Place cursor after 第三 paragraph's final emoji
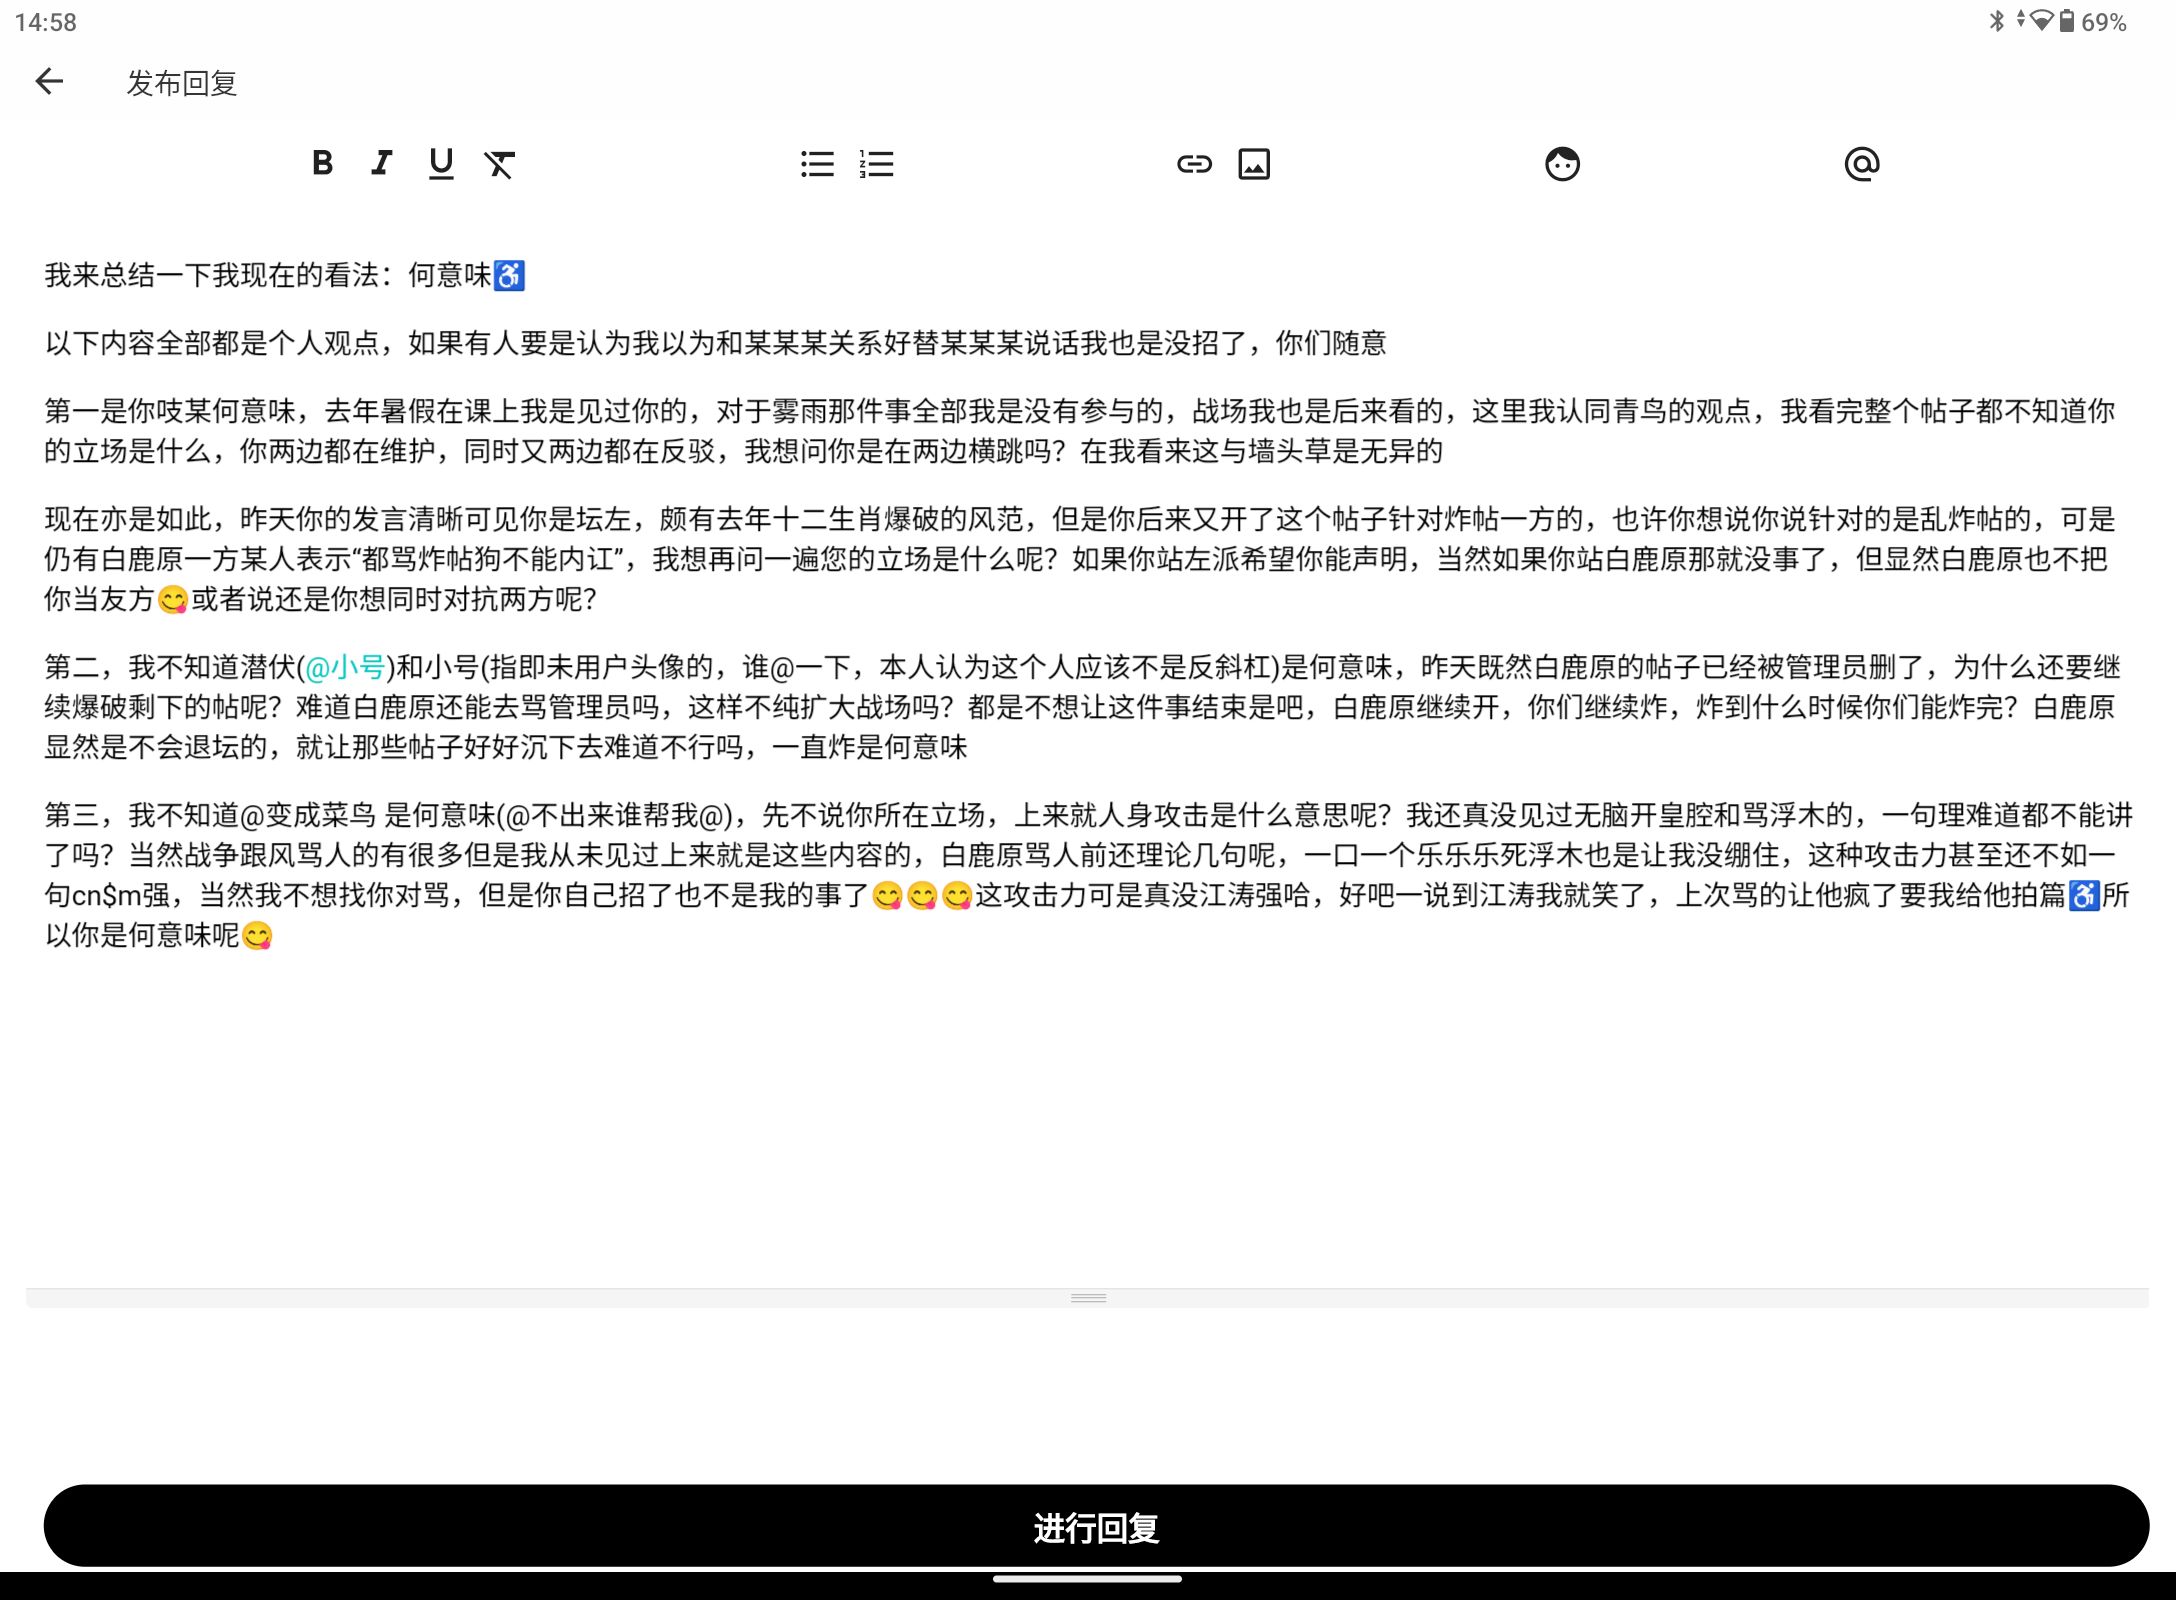This screenshot has height=1600, width=2176. pos(275,936)
